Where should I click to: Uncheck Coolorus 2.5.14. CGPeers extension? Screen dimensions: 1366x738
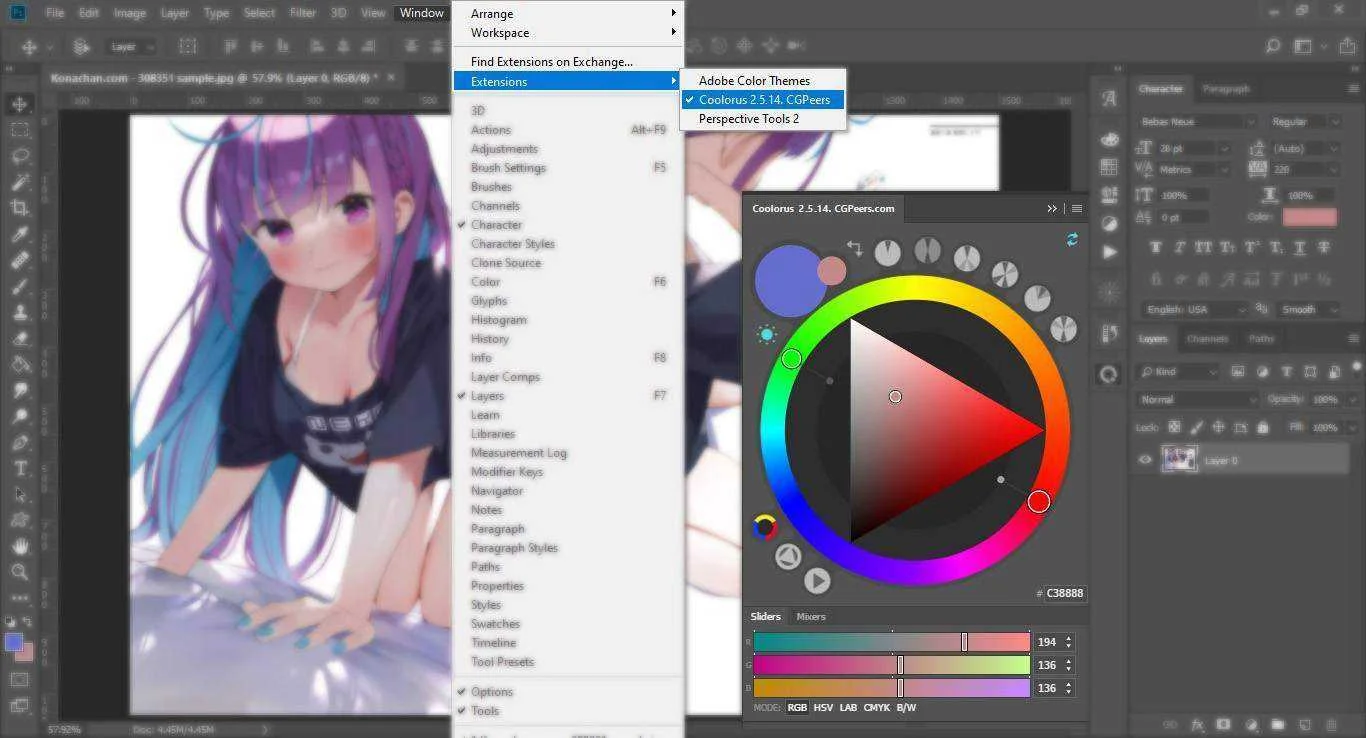[x=763, y=100]
